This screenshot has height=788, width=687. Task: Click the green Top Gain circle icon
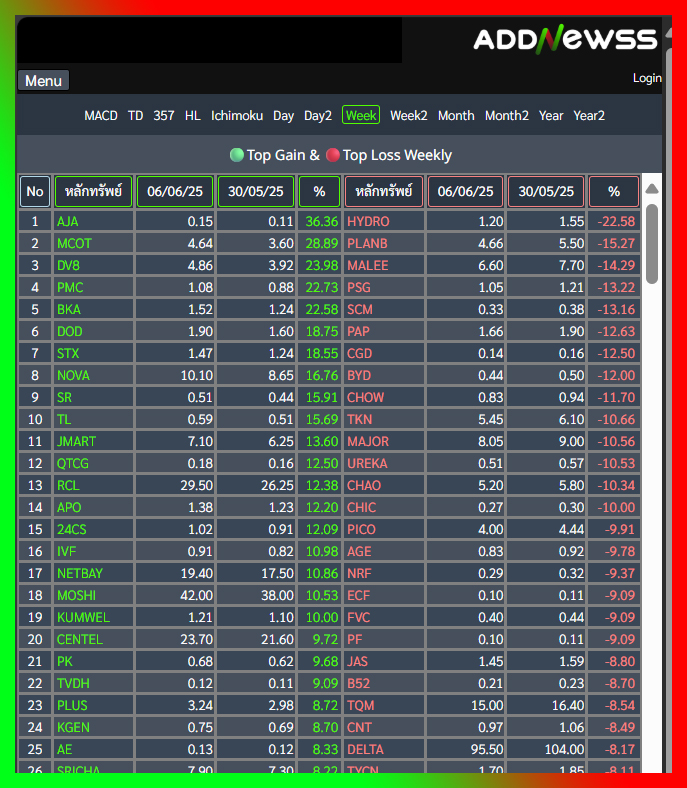click(x=237, y=155)
